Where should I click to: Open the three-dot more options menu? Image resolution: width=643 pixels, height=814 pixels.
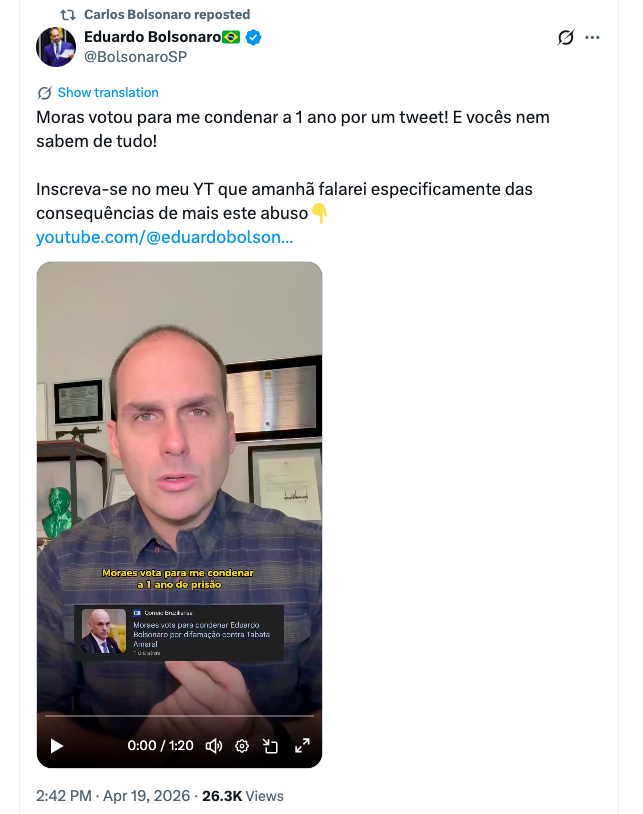(x=592, y=37)
